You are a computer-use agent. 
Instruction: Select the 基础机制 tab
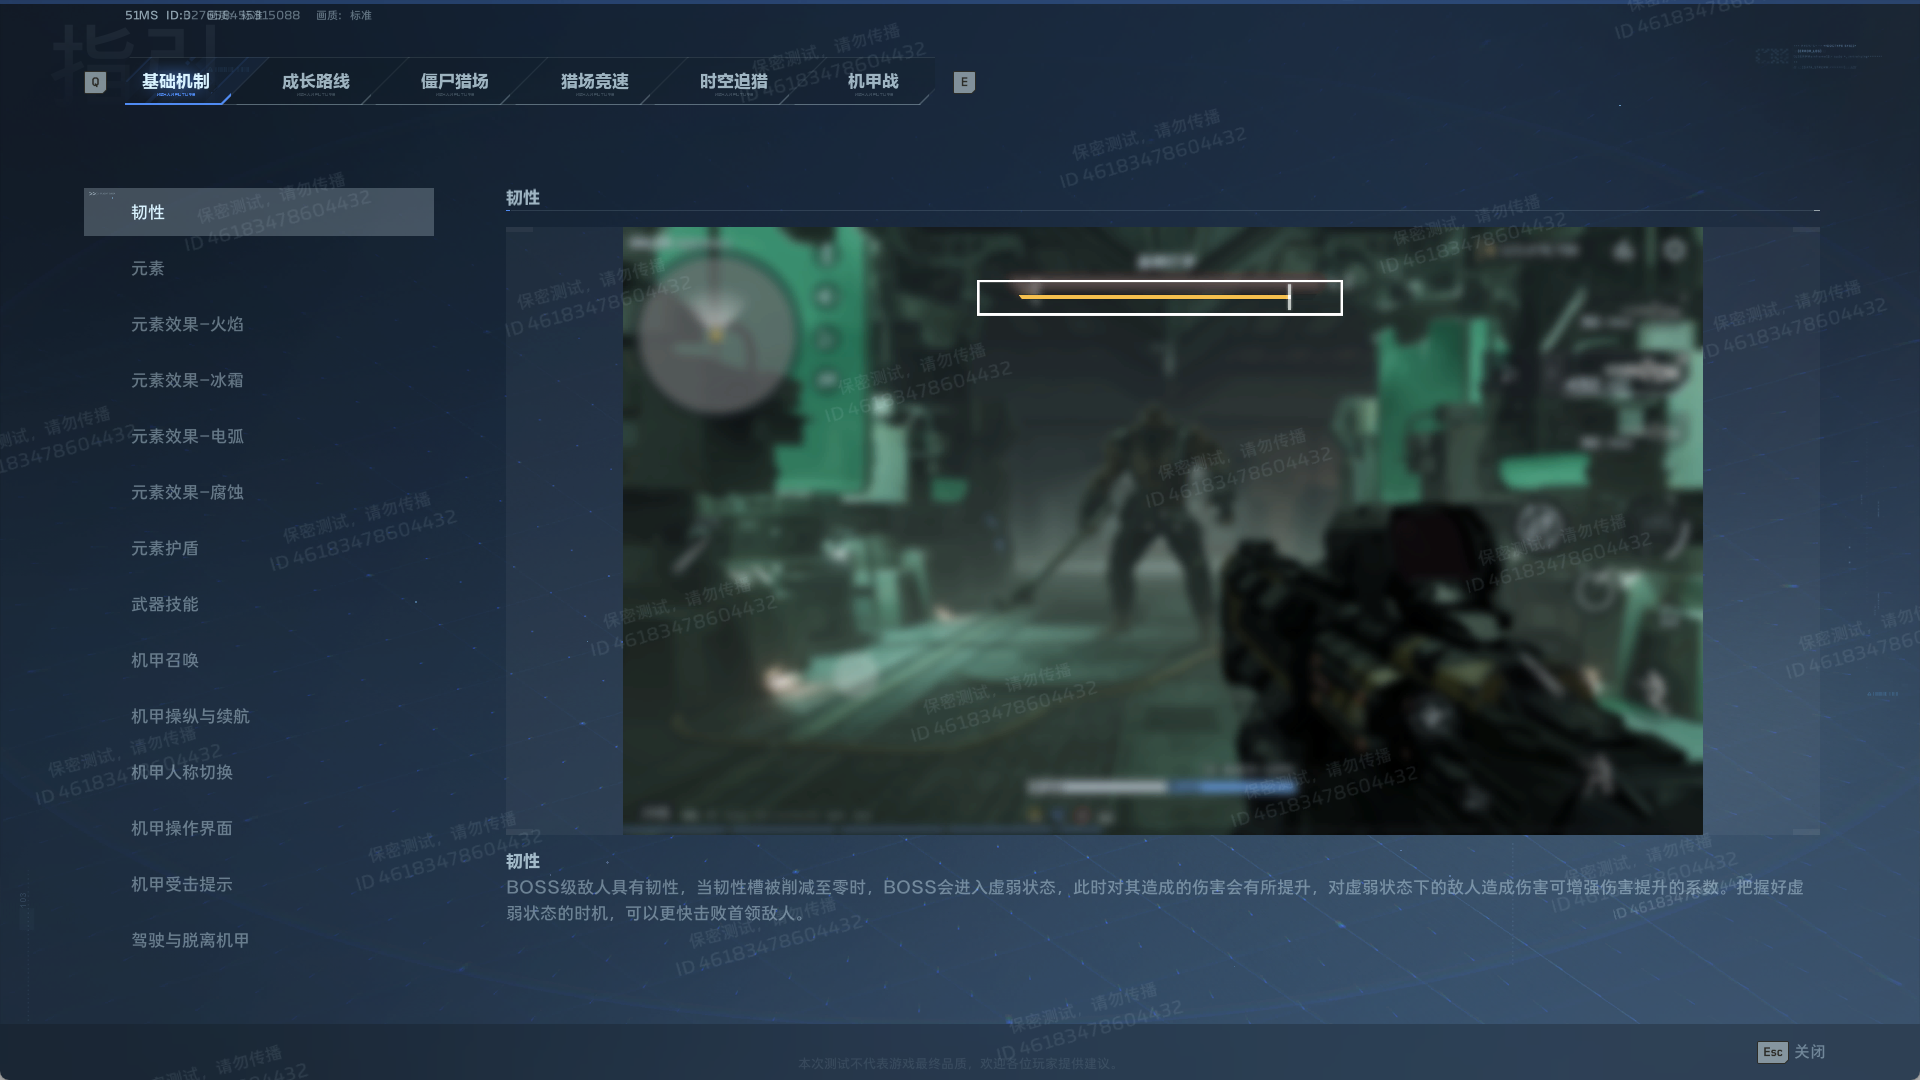tap(176, 82)
